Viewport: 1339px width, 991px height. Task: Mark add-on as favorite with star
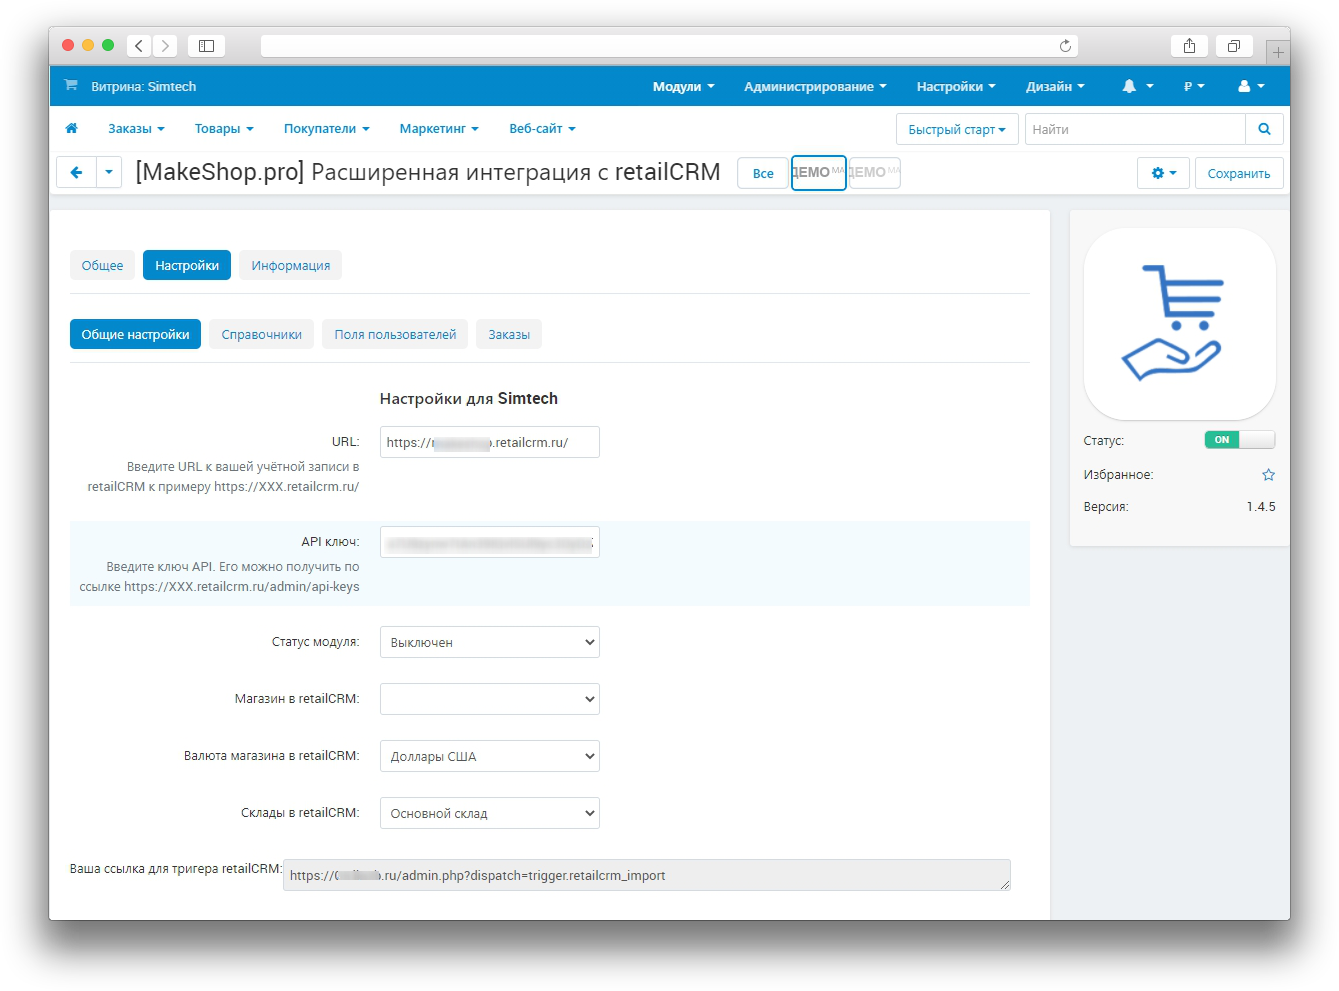point(1268,475)
